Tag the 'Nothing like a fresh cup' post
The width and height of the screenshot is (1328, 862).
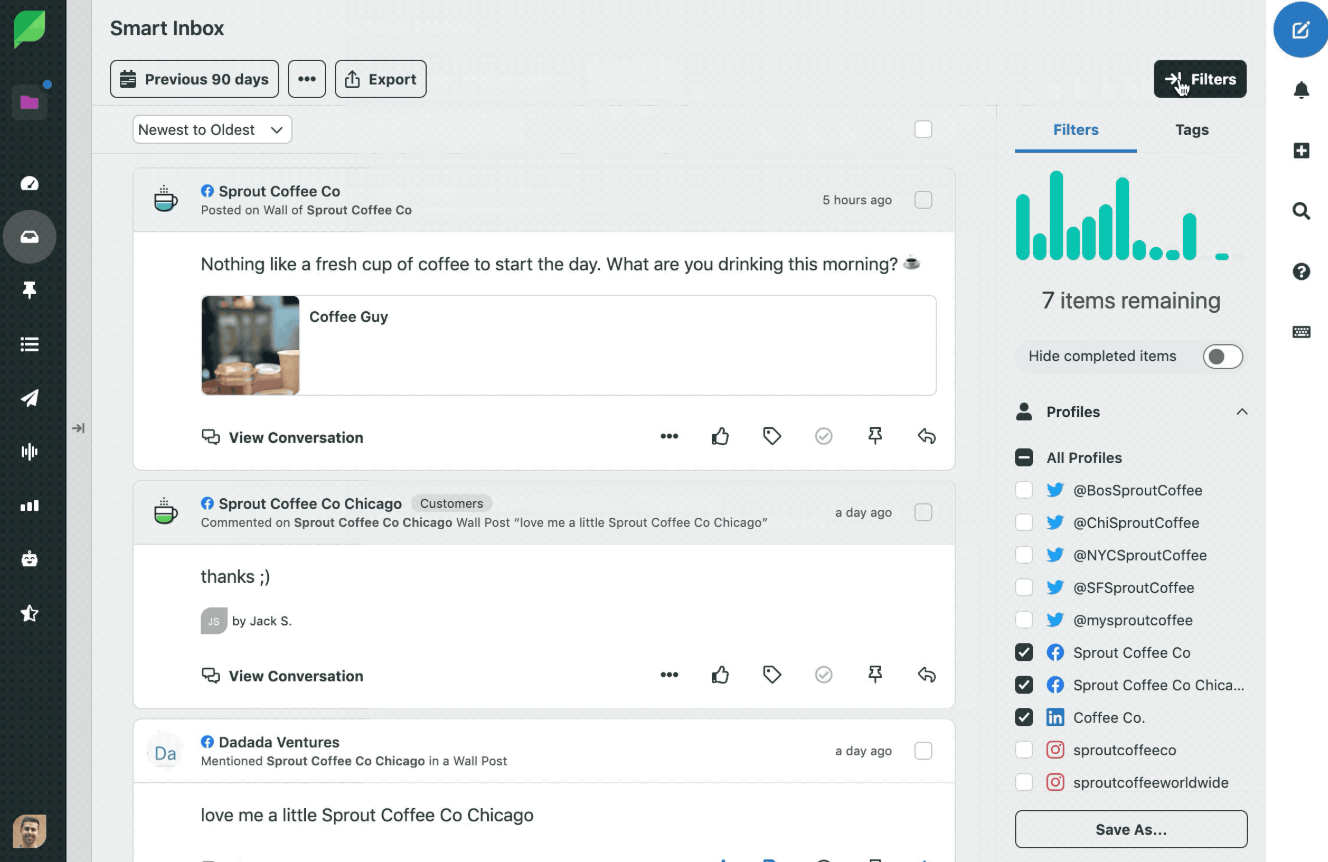pos(772,436)
